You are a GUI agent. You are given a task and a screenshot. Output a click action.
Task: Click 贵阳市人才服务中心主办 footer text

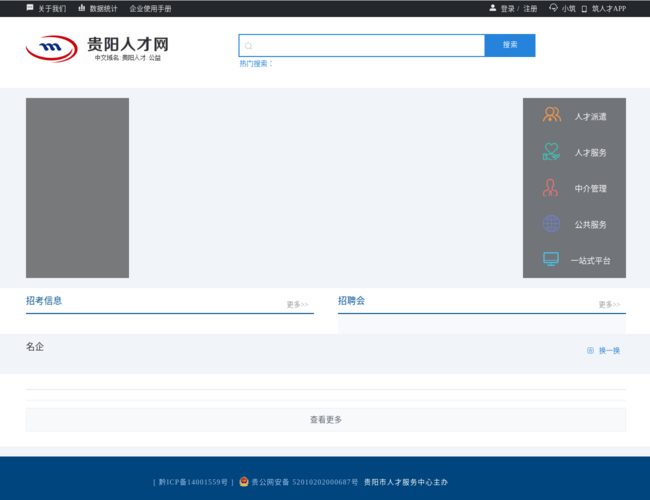point(406,482)
